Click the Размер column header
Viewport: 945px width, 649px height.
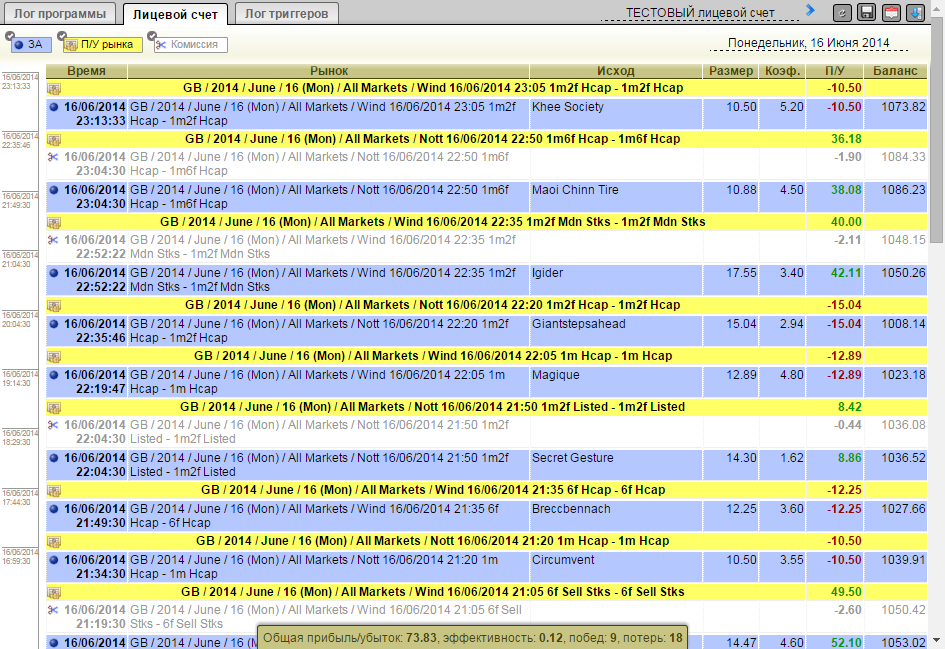(730, 71)
